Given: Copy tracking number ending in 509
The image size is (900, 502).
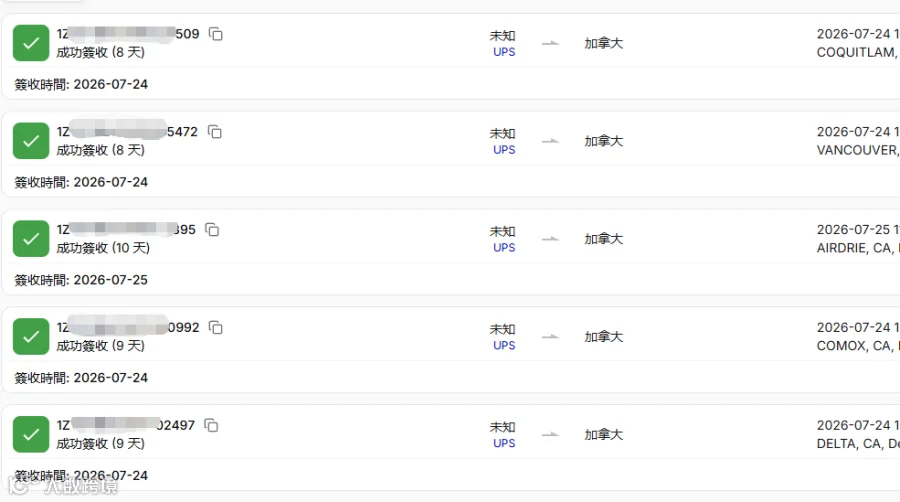Looking at the screenshot, I should [216, 34].
